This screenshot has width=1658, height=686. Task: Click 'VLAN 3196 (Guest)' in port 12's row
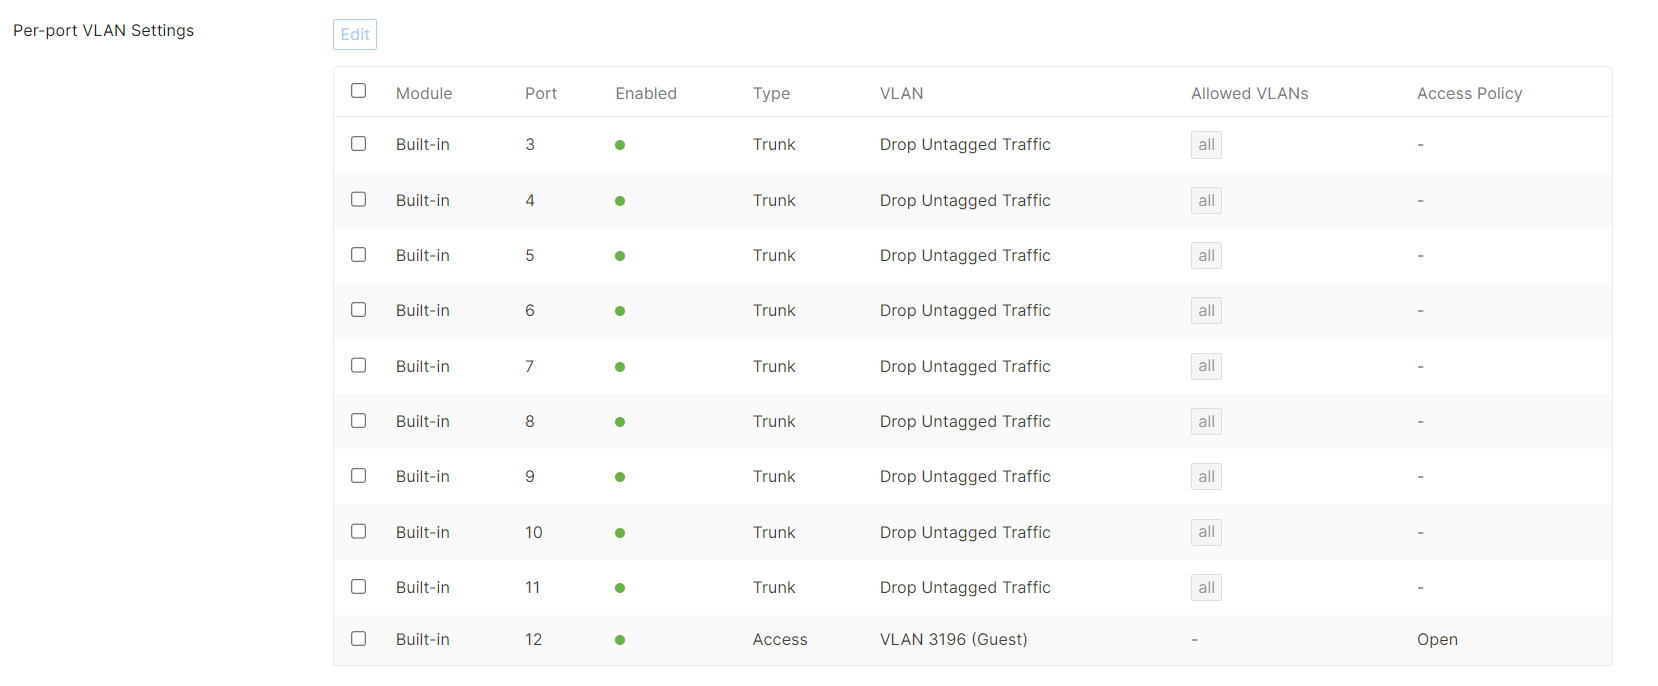click(953, 639)
